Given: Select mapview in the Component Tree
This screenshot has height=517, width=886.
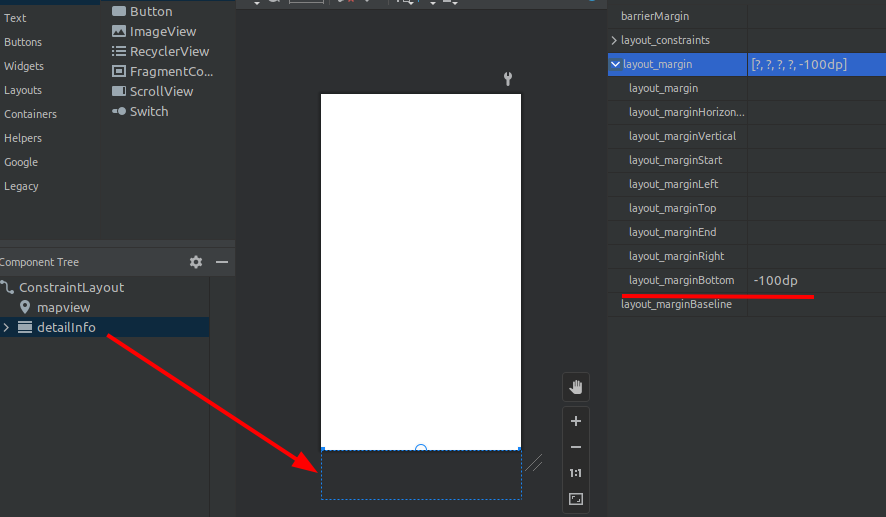Looking at the screenshot, I should click(64, 307).
